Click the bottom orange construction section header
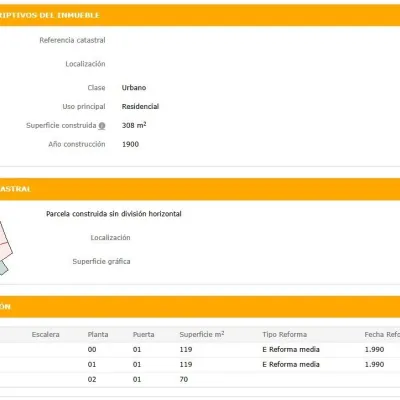This screenshot has height=400, width=400. (x=200, y=307)
